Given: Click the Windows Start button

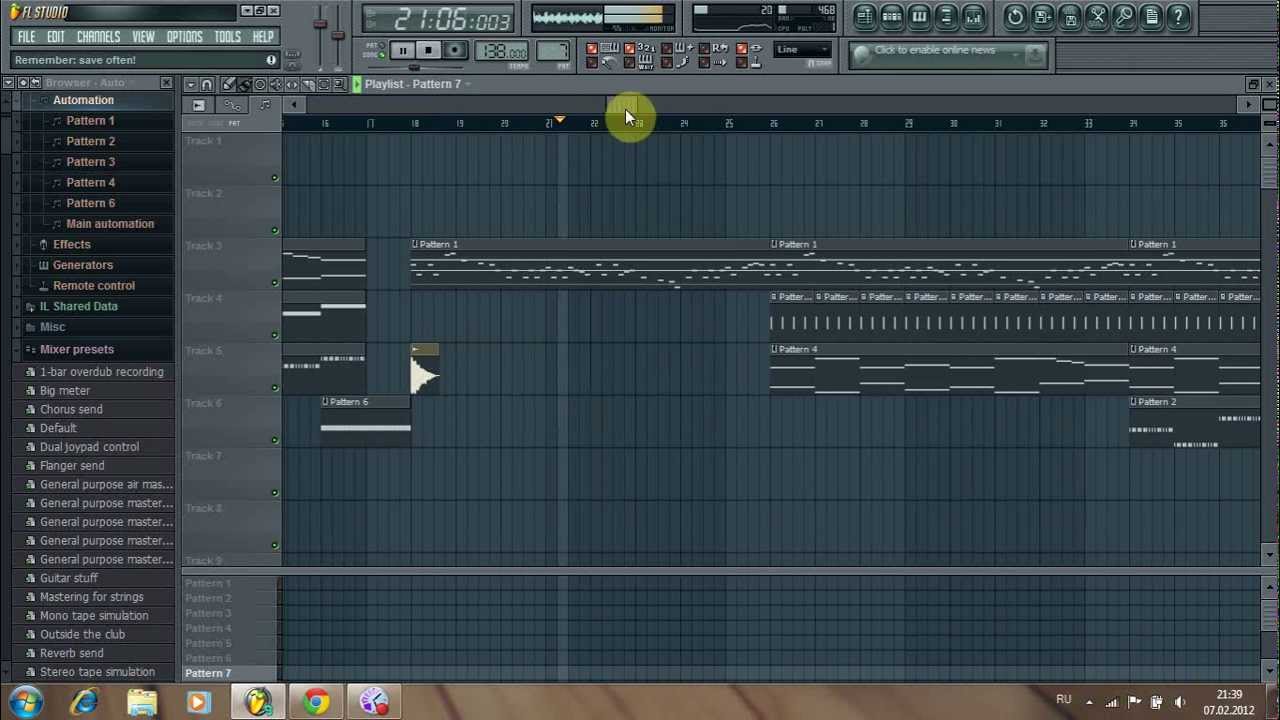Looking at the screenshot, I should [26, 702].
